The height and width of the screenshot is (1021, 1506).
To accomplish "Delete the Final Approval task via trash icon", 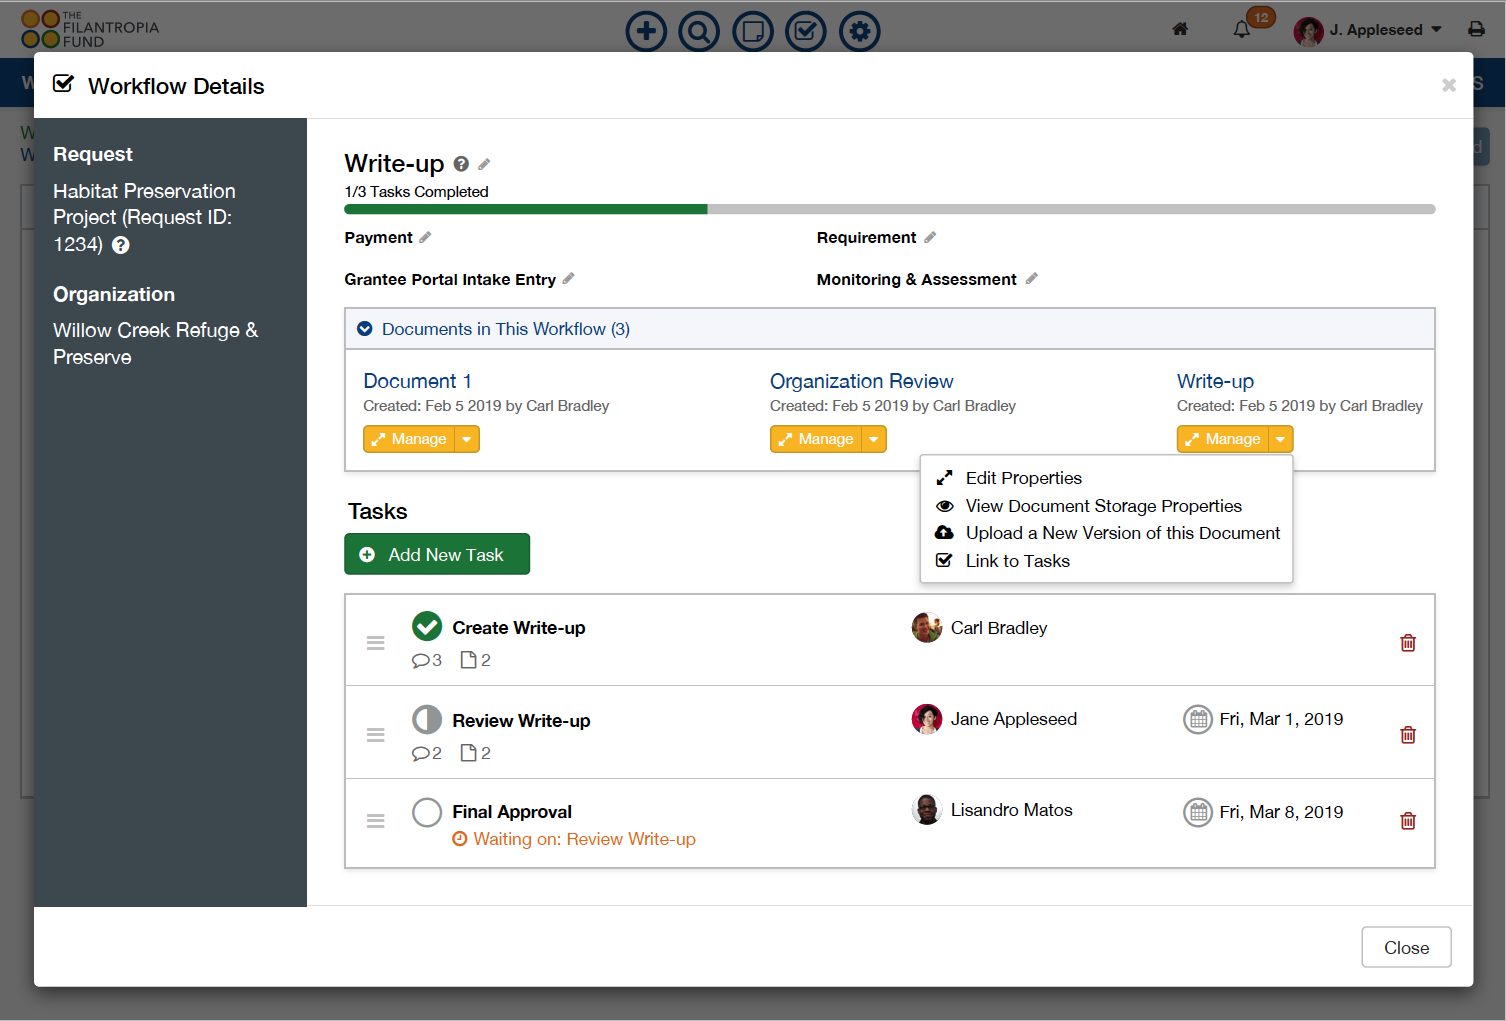I will 1407,821.
